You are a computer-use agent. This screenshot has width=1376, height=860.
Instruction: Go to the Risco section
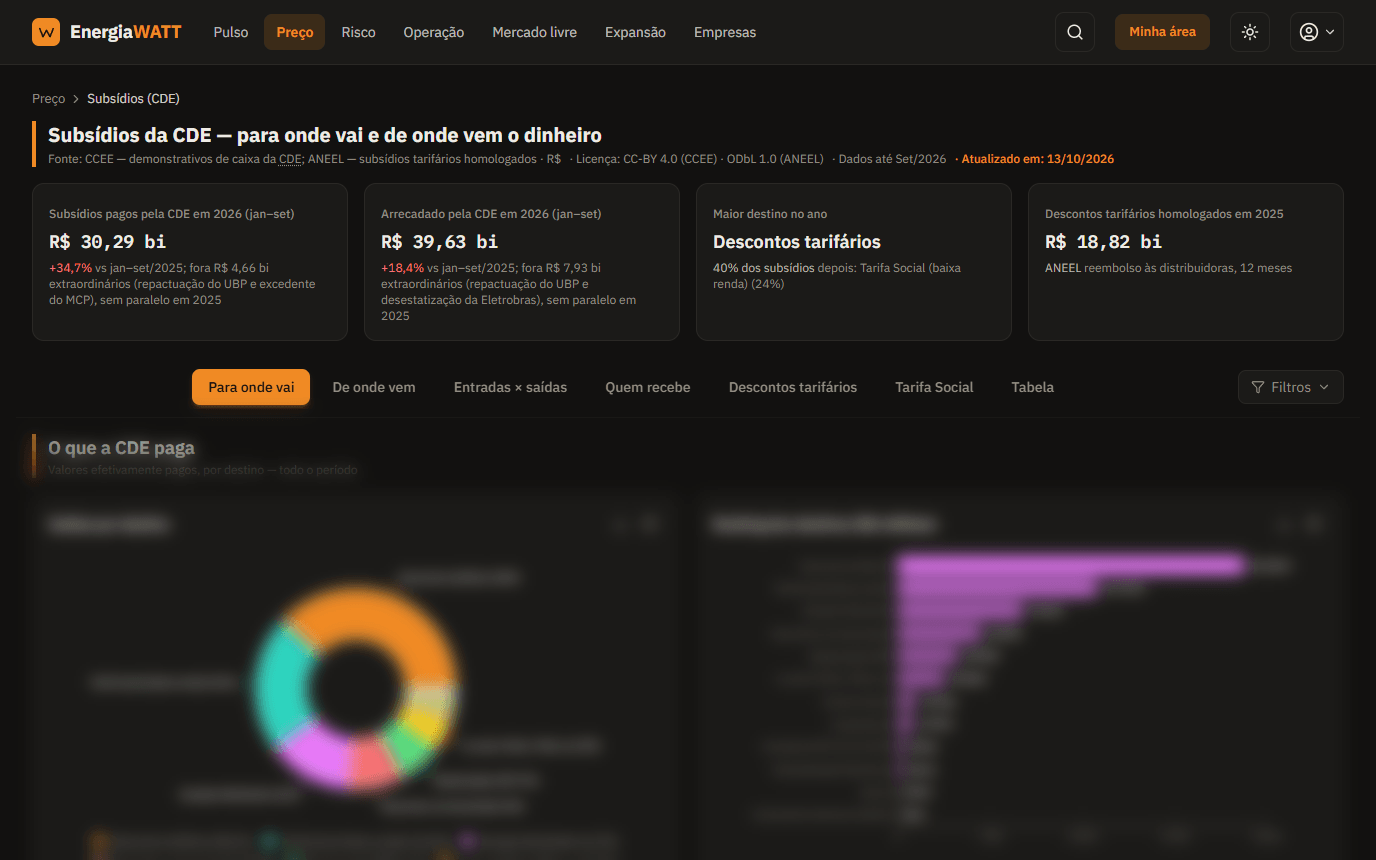[x=358, y=32]
